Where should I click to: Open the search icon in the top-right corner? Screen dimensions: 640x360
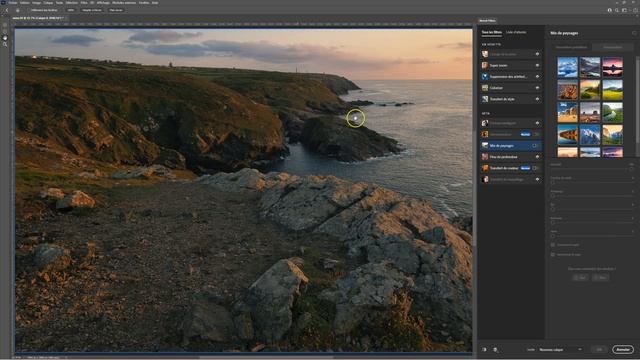[x=617, y=10]
